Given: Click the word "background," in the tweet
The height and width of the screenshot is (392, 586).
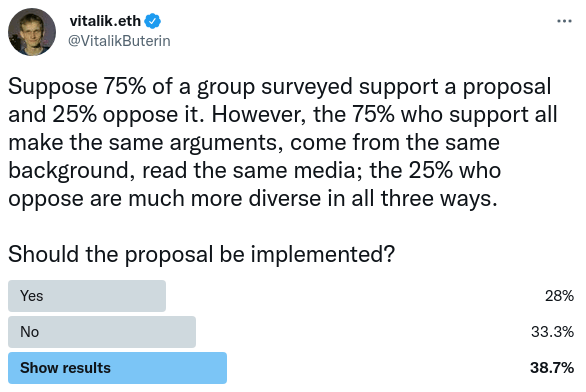Looking at the screenshot, I should click(72, 171).
